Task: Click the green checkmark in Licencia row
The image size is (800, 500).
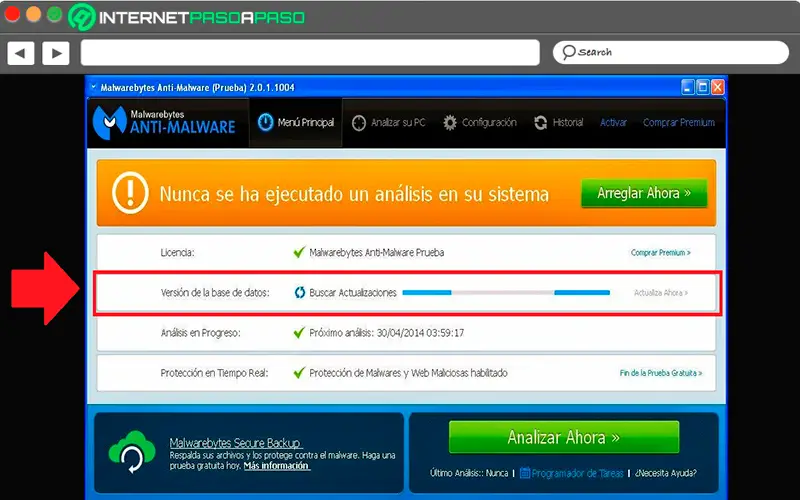Action: [x=299, y=252]
